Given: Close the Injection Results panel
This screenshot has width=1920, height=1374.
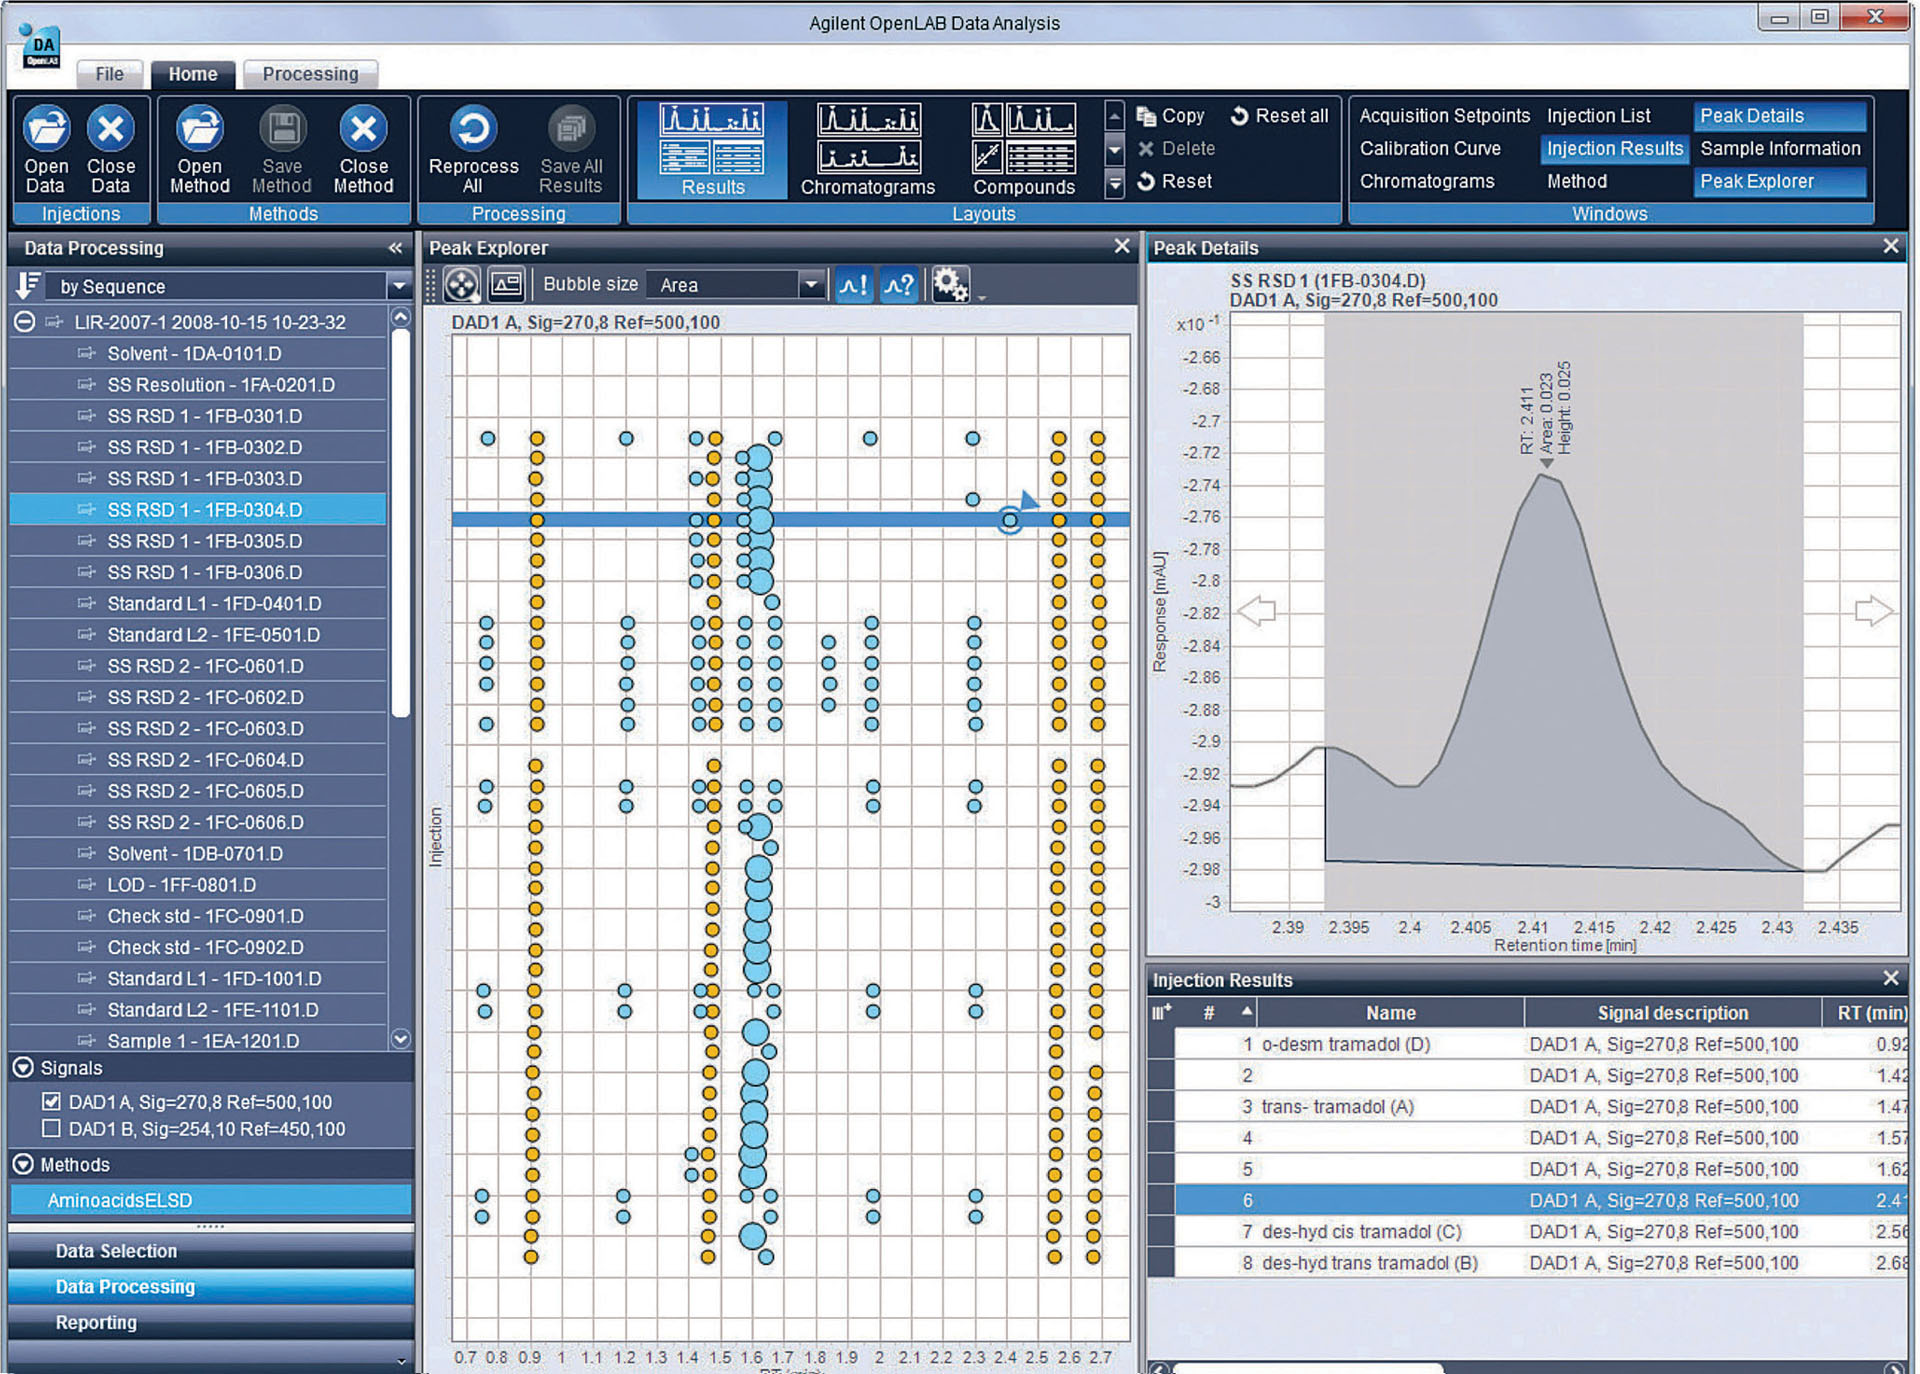Looking at the screenshot, I should (1890, 978).
